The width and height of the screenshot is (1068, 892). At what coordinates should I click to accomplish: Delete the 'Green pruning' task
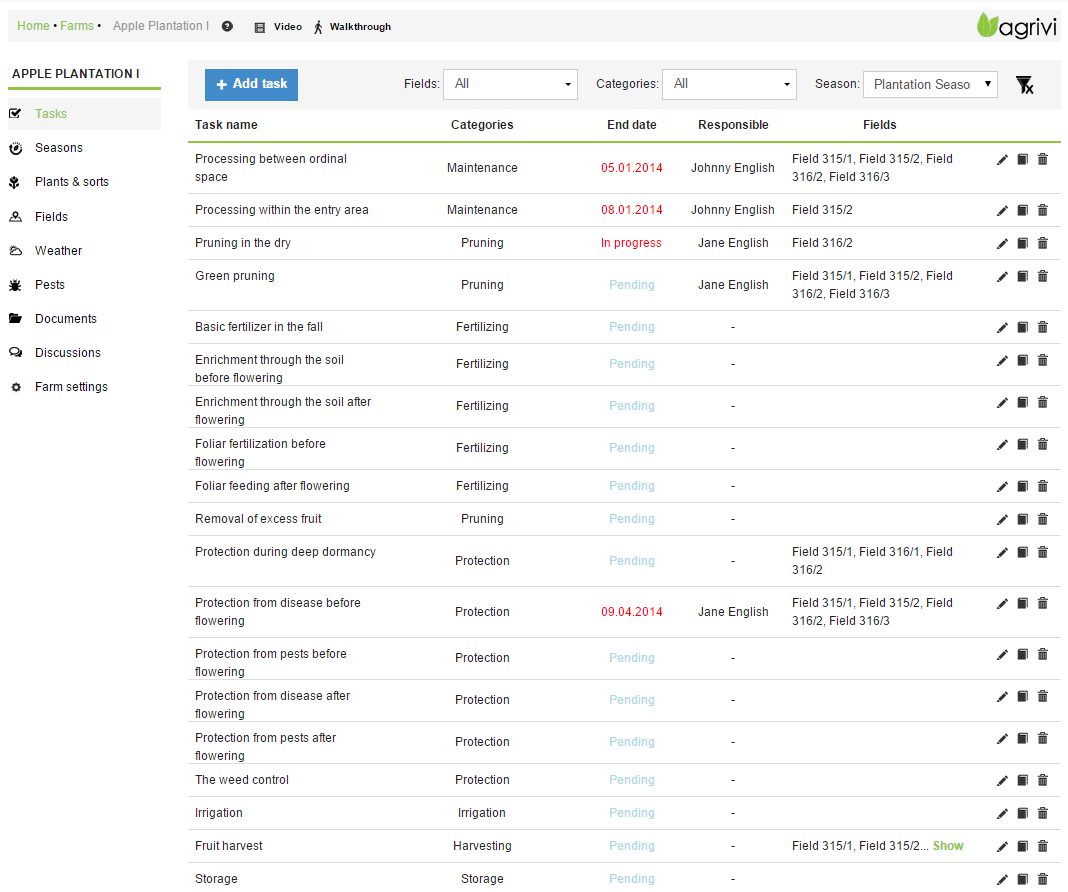coord(1042,276)
